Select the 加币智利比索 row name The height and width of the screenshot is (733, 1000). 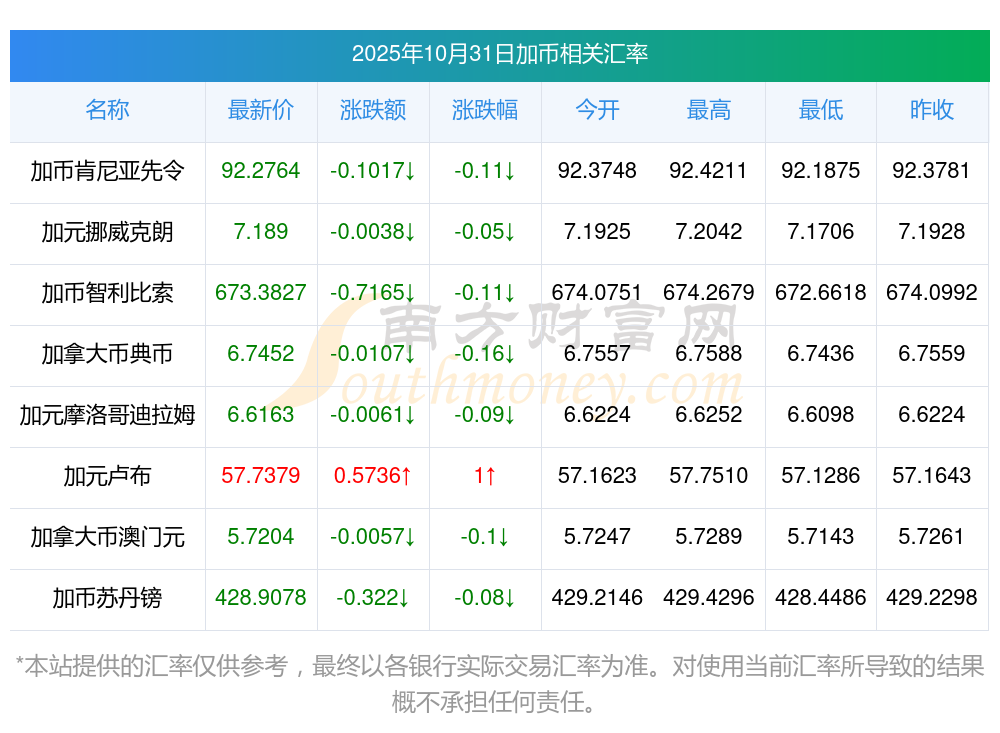pyautogui.click(x=107, y=293)
